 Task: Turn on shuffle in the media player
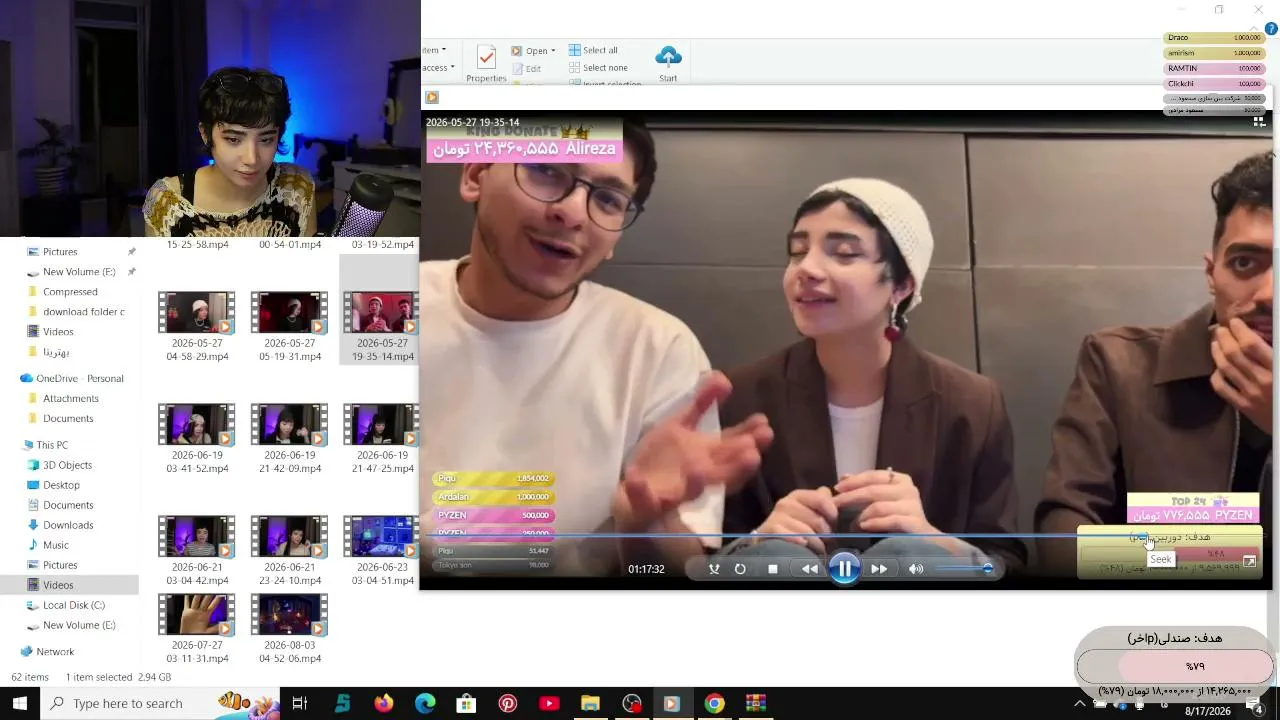pos(714,569)
